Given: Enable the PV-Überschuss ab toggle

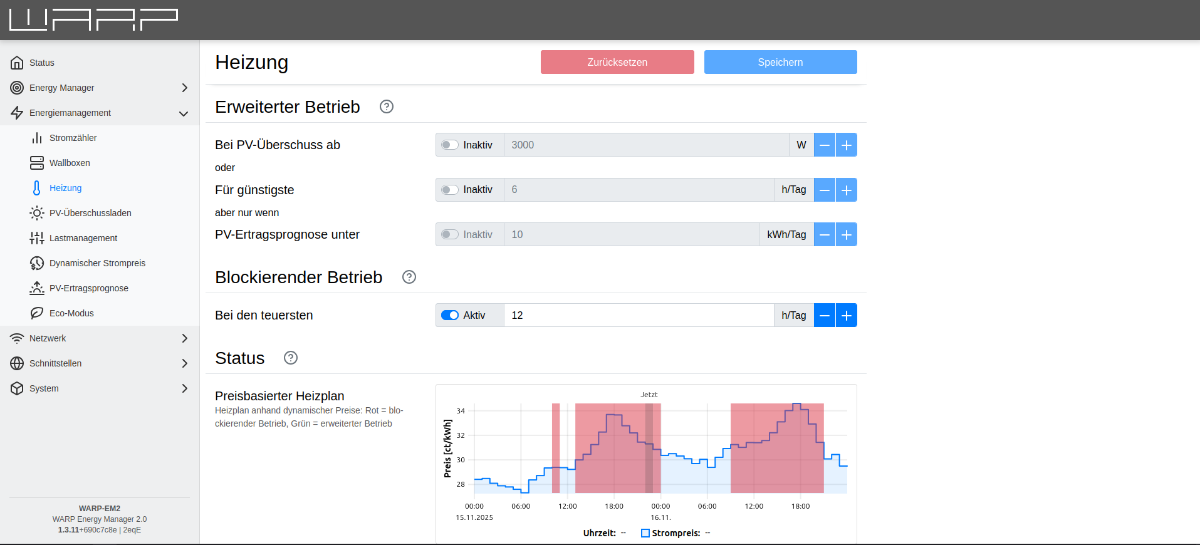Looking at the screenshot, I should coord(450,145).
